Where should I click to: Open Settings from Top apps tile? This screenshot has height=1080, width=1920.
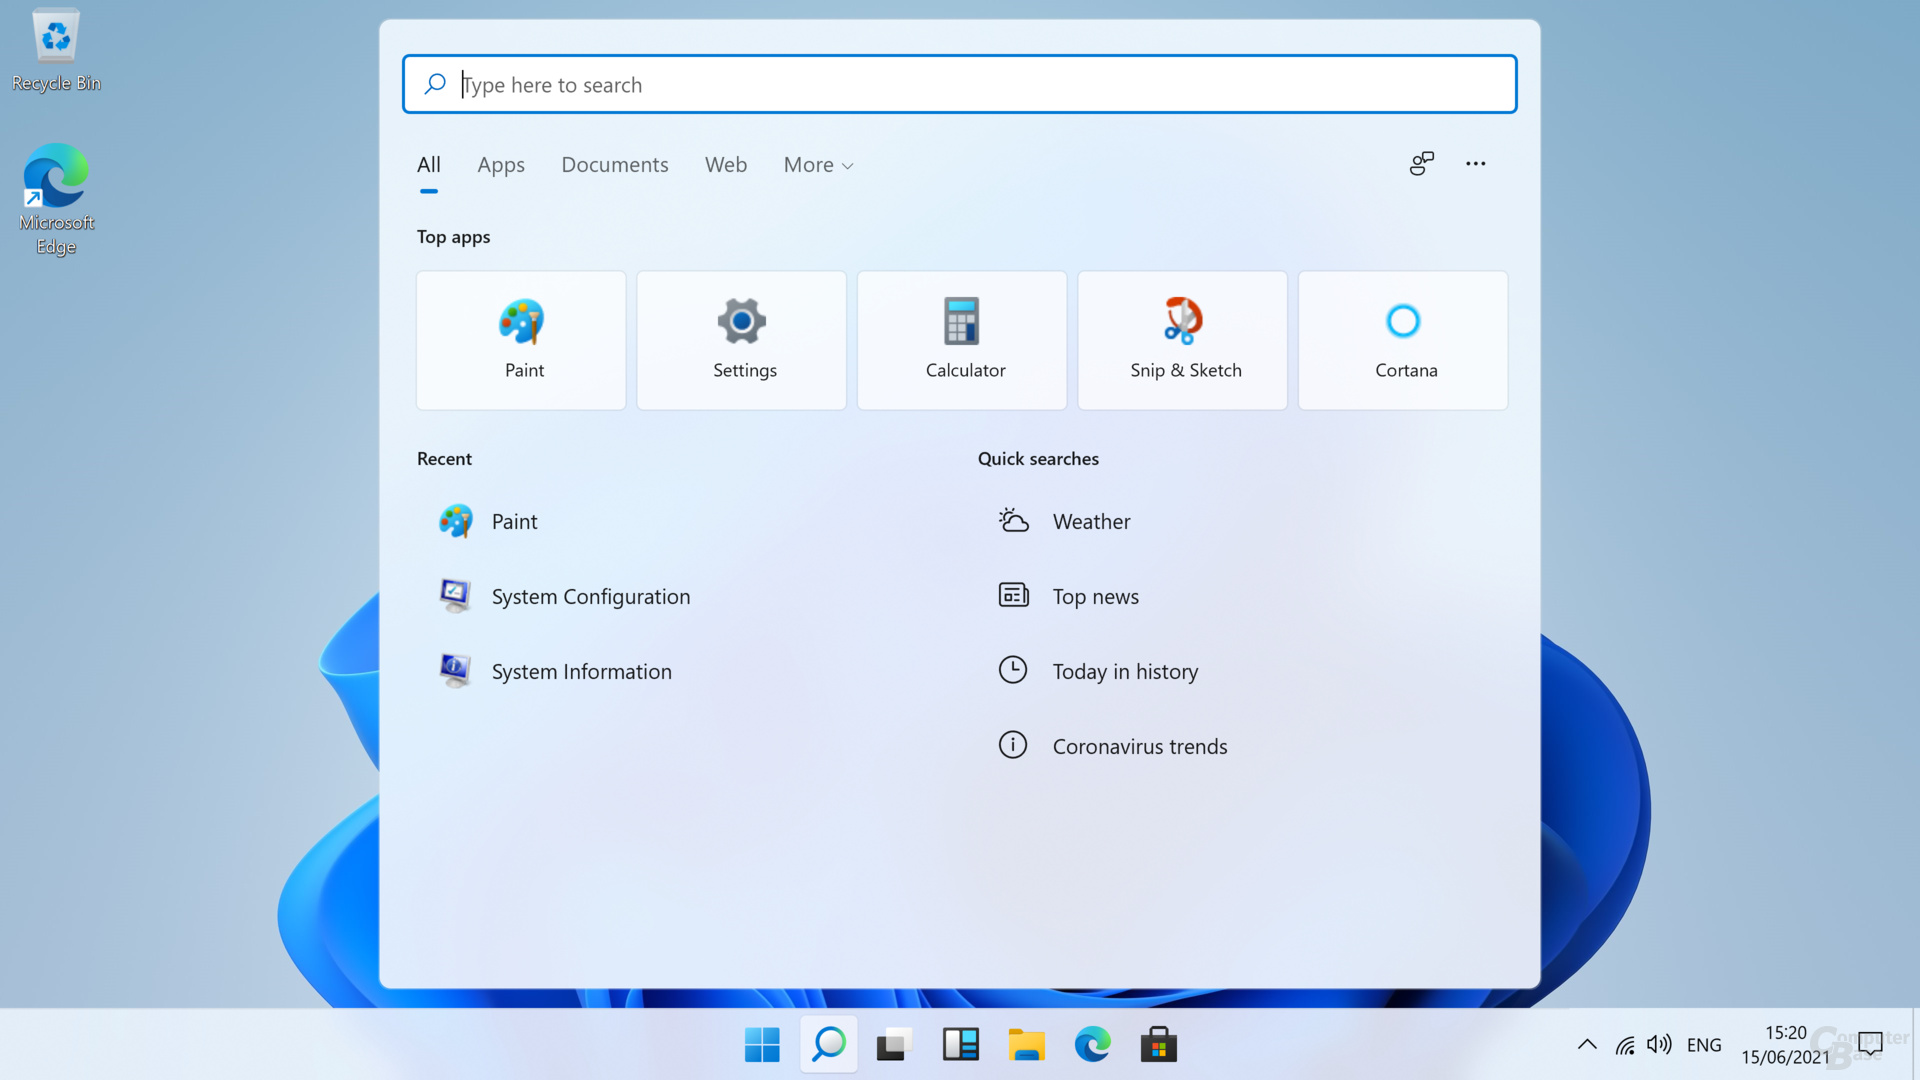click(741, 340)
